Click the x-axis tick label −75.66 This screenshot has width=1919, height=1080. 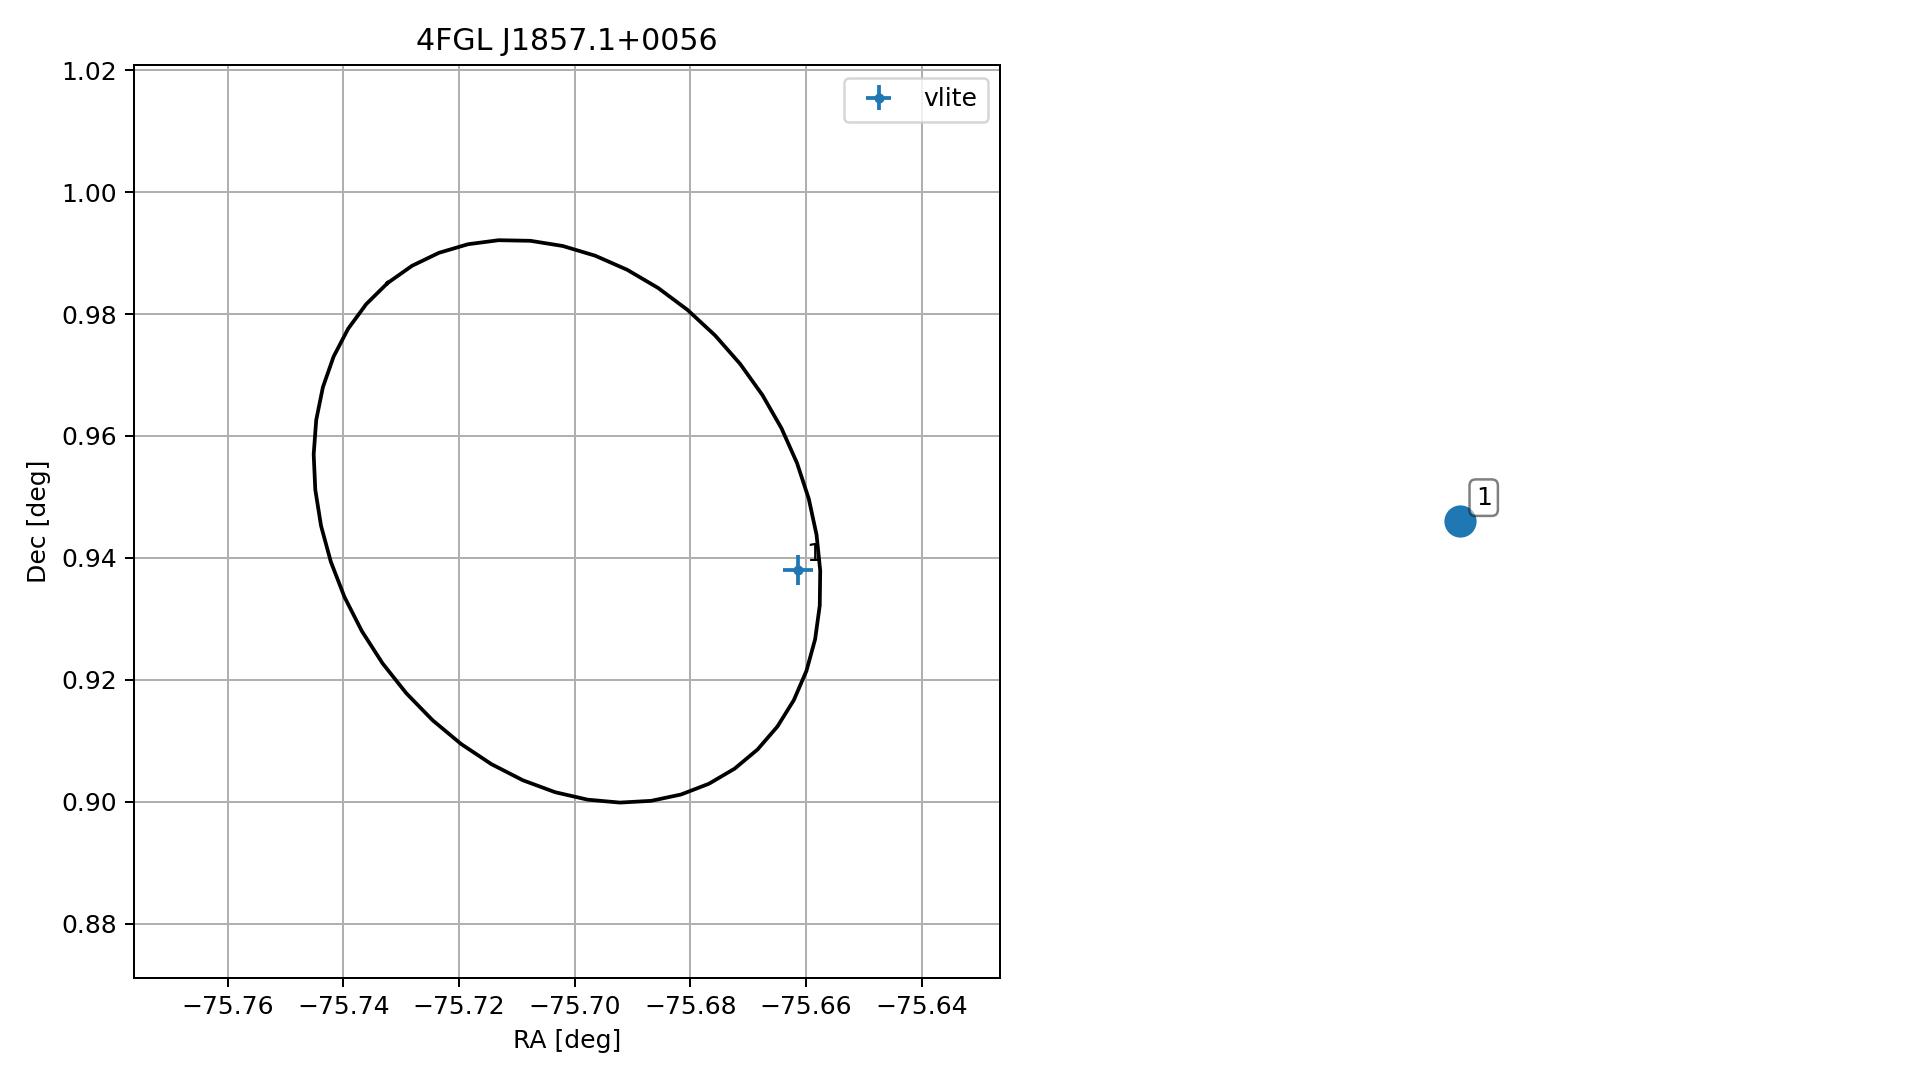[806, 1006]
